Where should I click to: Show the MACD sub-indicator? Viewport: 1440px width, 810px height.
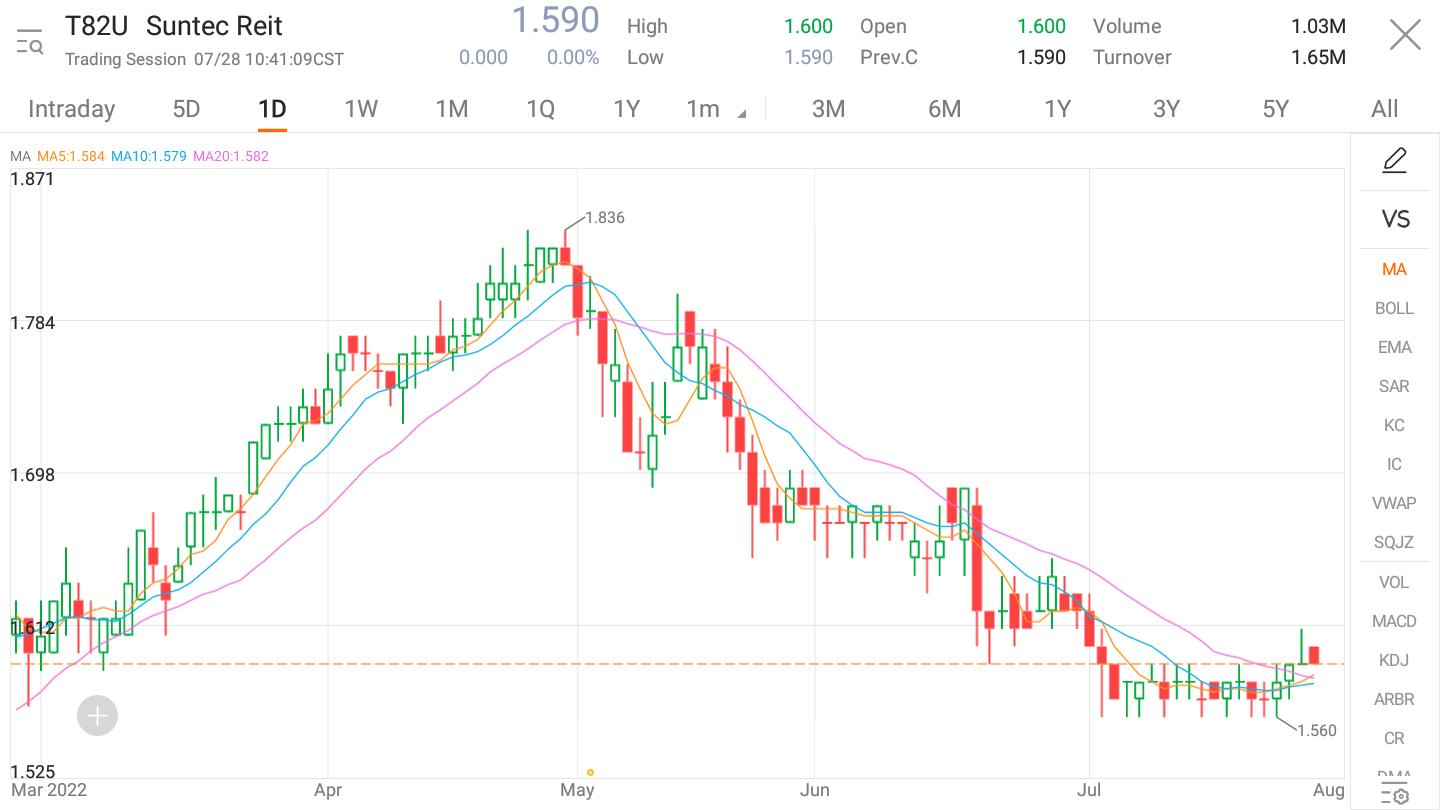pyautogui.click(x=1394, y=621)
